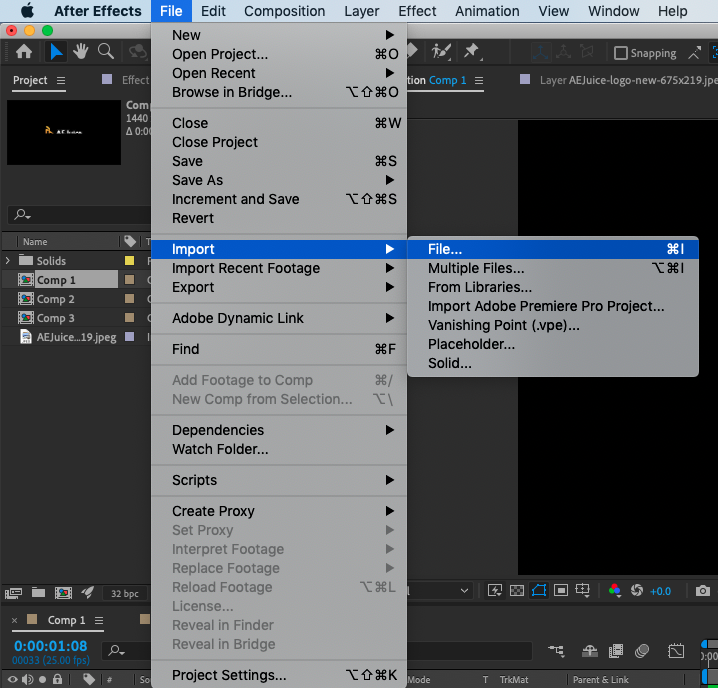718x688 pixels.
Task: Toggle the Snapping checkbox
Action: (x=621, y=53)
